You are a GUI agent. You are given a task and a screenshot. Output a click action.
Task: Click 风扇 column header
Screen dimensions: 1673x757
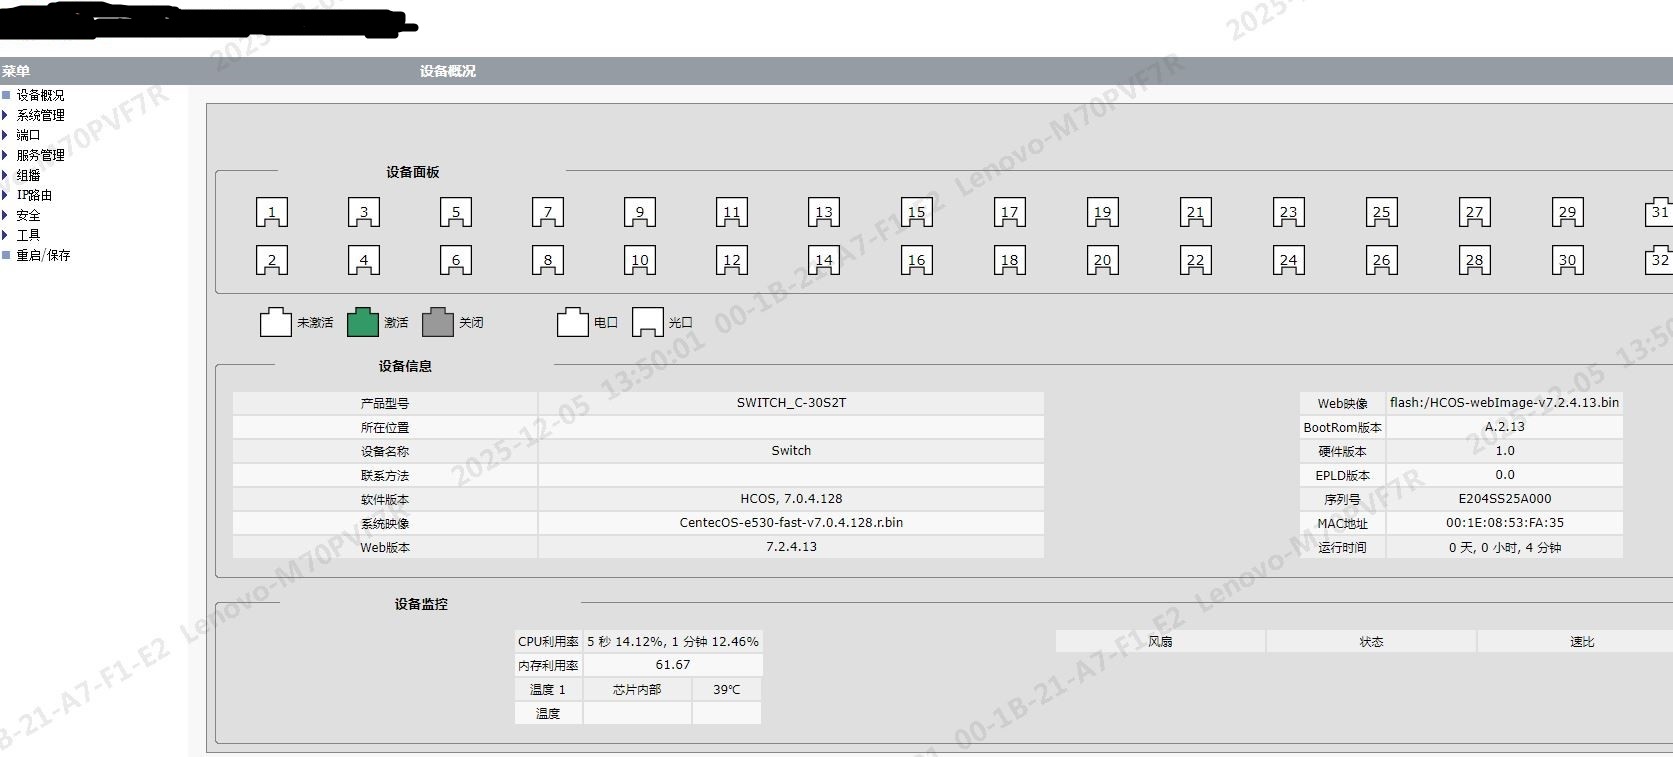click(x=1160, y=641)
